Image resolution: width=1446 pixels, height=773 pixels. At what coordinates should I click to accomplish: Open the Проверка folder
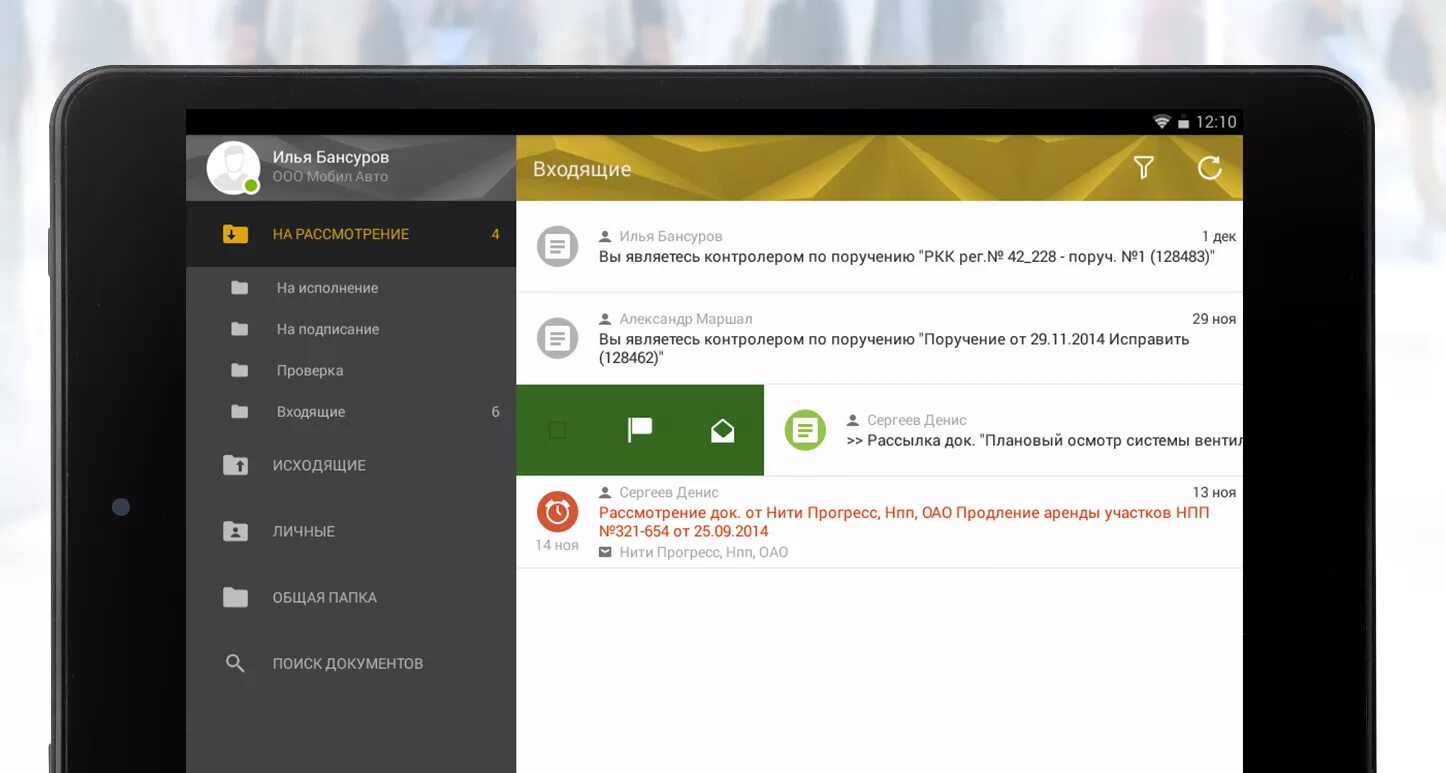[x=351, y=370]
